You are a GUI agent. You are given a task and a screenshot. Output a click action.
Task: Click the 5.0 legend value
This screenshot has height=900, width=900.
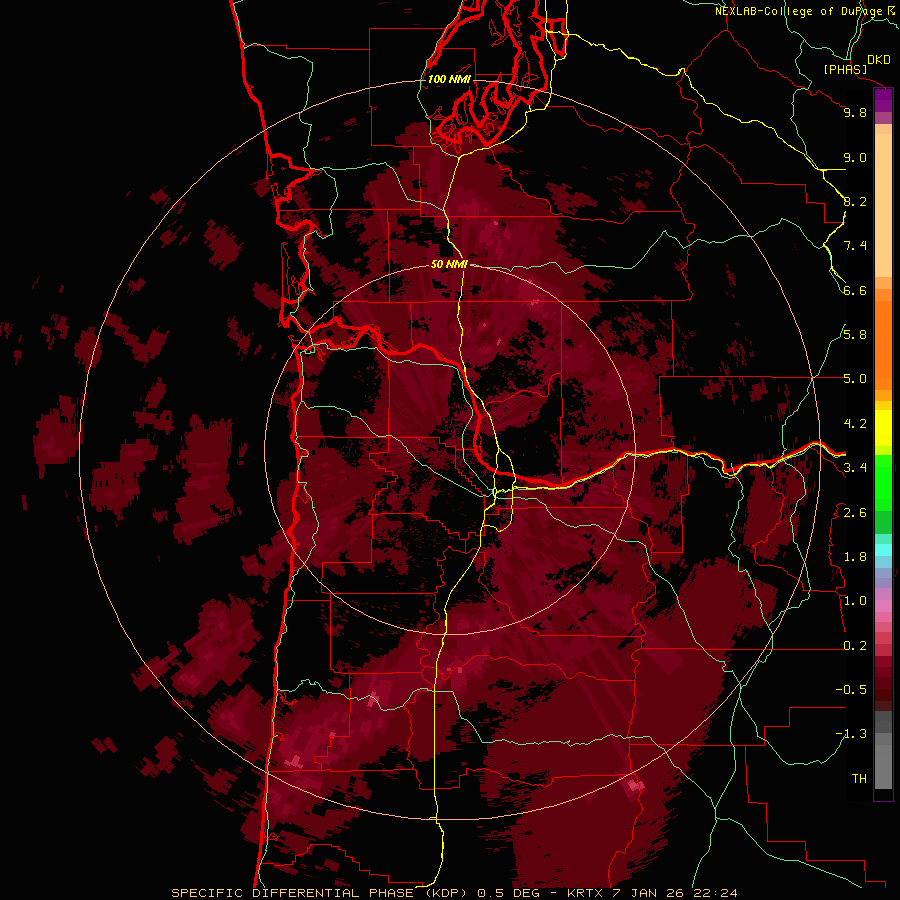pyautogui.click(x=855, y=379)
